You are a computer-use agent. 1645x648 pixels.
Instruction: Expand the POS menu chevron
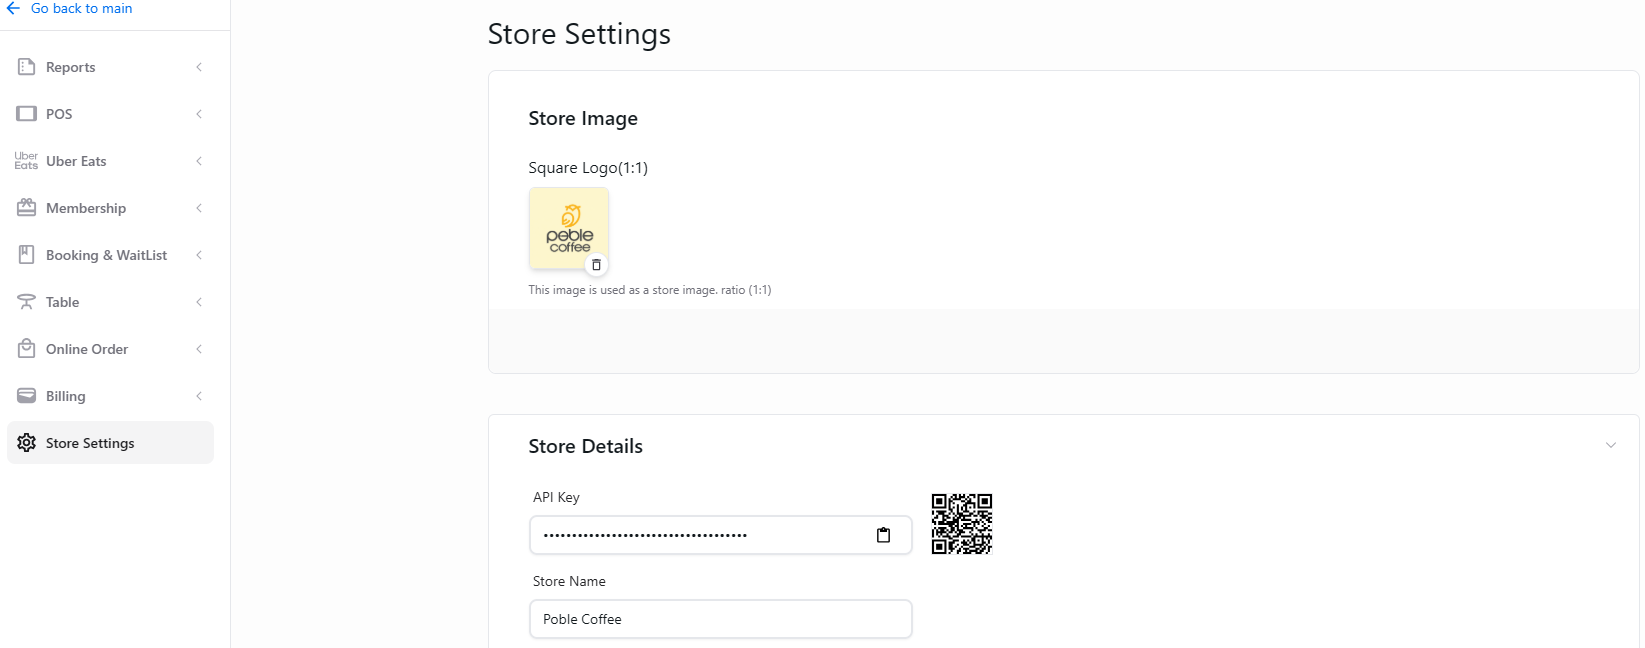[x=199, y=114]
